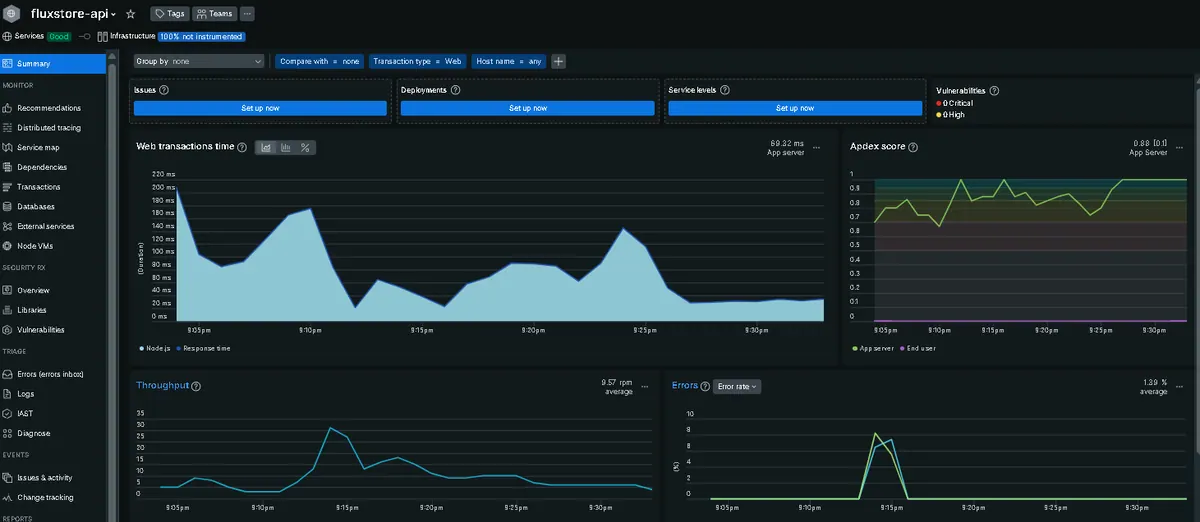The height and width of the screenshot is (522, 1200).
Task: Click the IAST sidebar icon
Action: pyautogui.click(x=8, y=413)
